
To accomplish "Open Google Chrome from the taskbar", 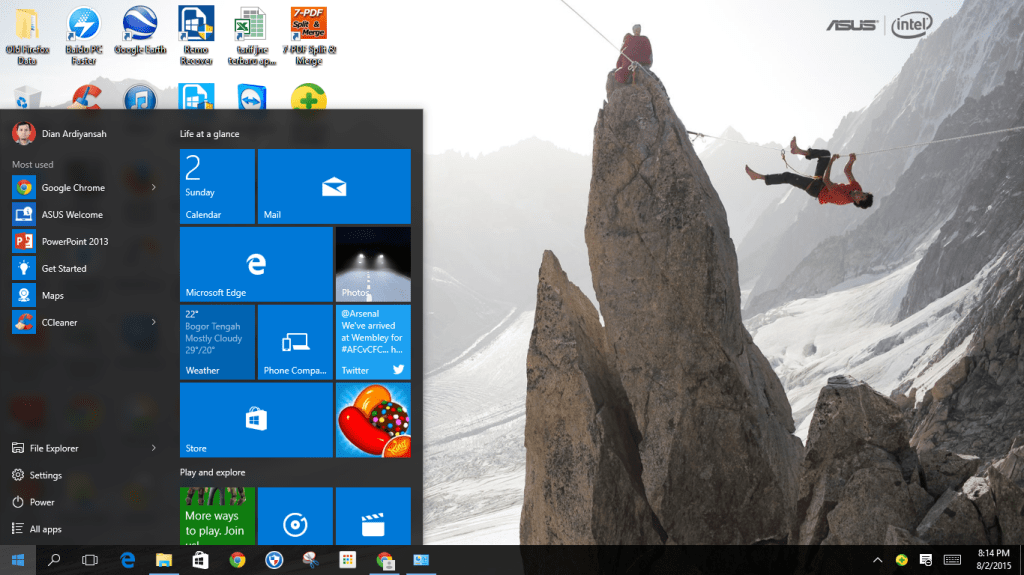I will [x=237, y=560].
